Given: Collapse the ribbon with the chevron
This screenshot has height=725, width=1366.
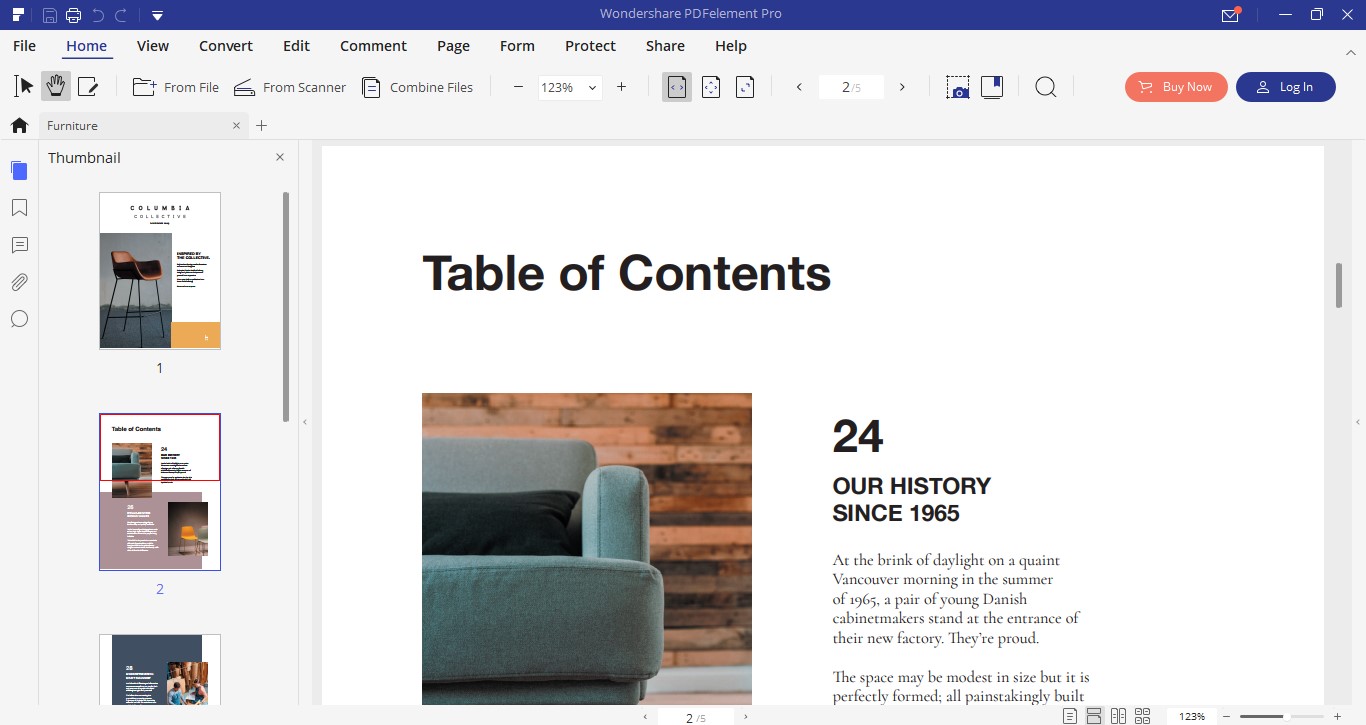Looking at the screenshot, I should coord(1351,52).
